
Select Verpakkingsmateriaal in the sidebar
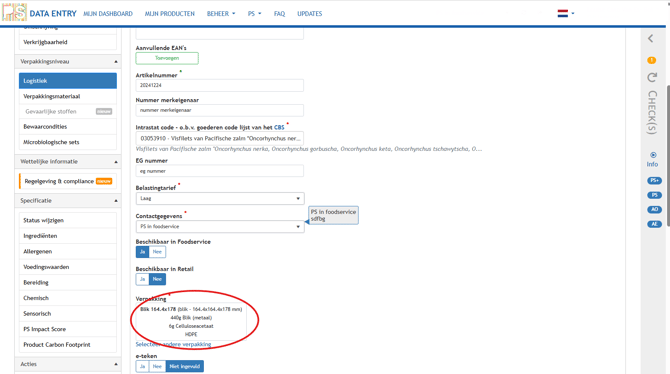(68, 96)
